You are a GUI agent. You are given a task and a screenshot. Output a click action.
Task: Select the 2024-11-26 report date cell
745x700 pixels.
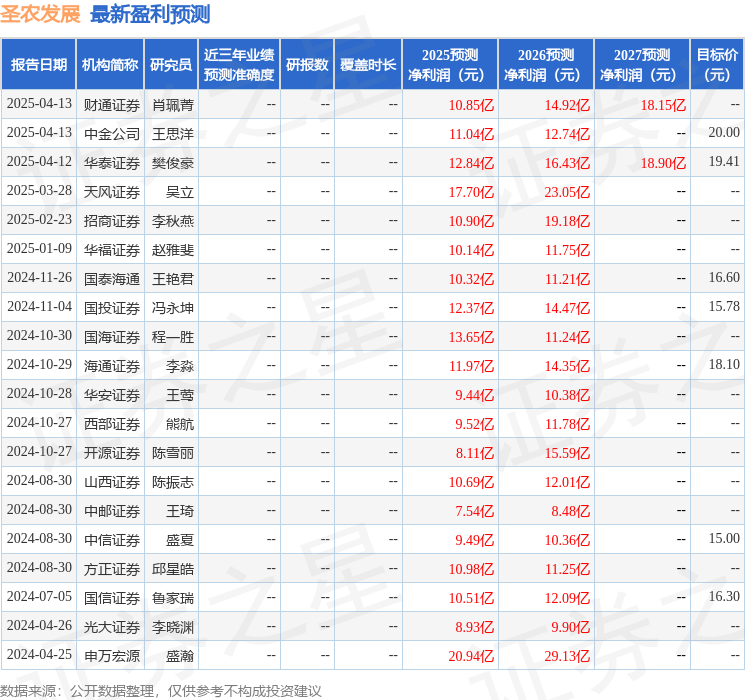tap(39, 278)
